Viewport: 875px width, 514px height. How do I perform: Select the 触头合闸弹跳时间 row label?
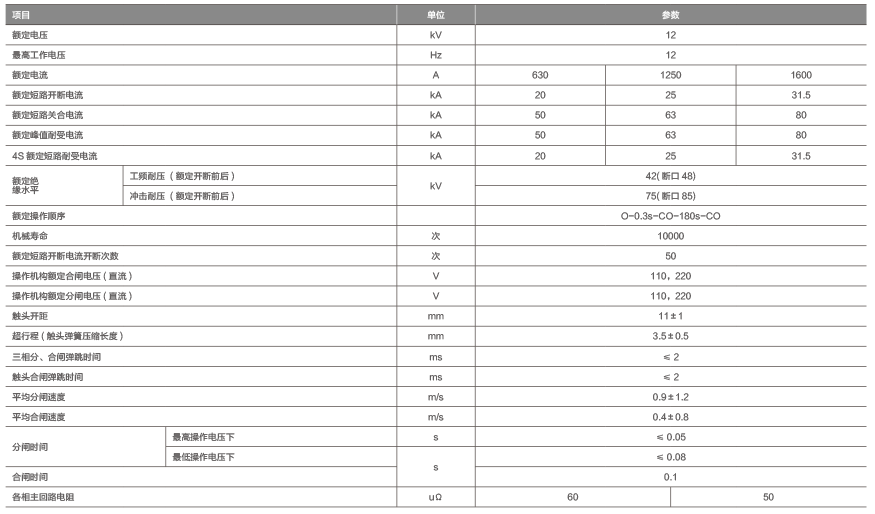(x=47, y=378)
